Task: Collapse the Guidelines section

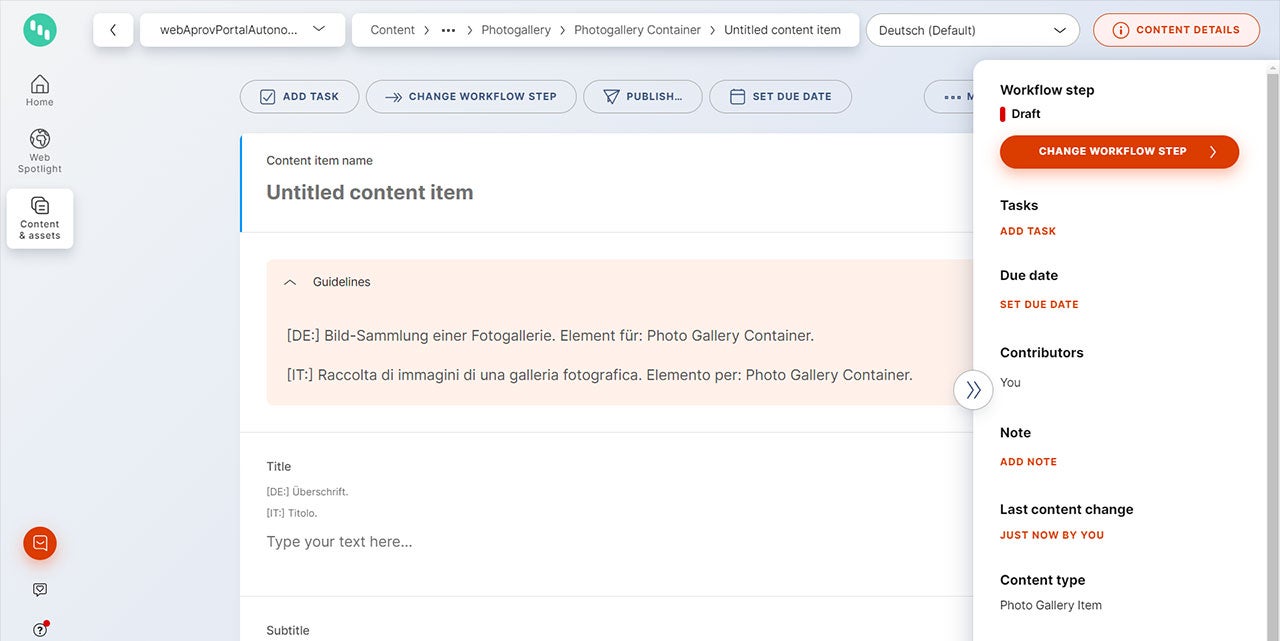Action: pos(290,282)
